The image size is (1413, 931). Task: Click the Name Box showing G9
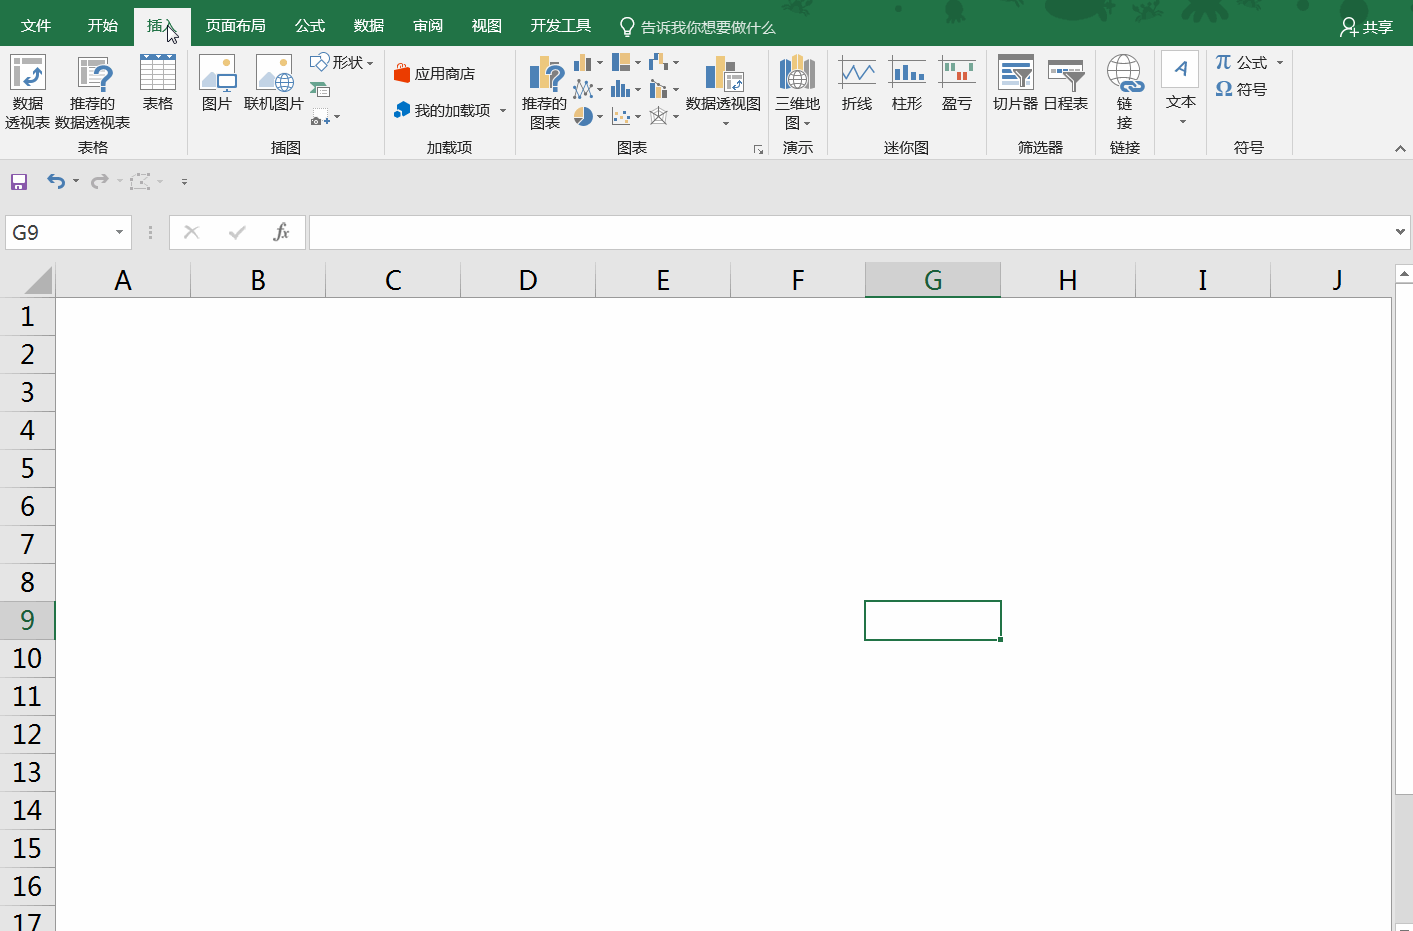(59, 232)
